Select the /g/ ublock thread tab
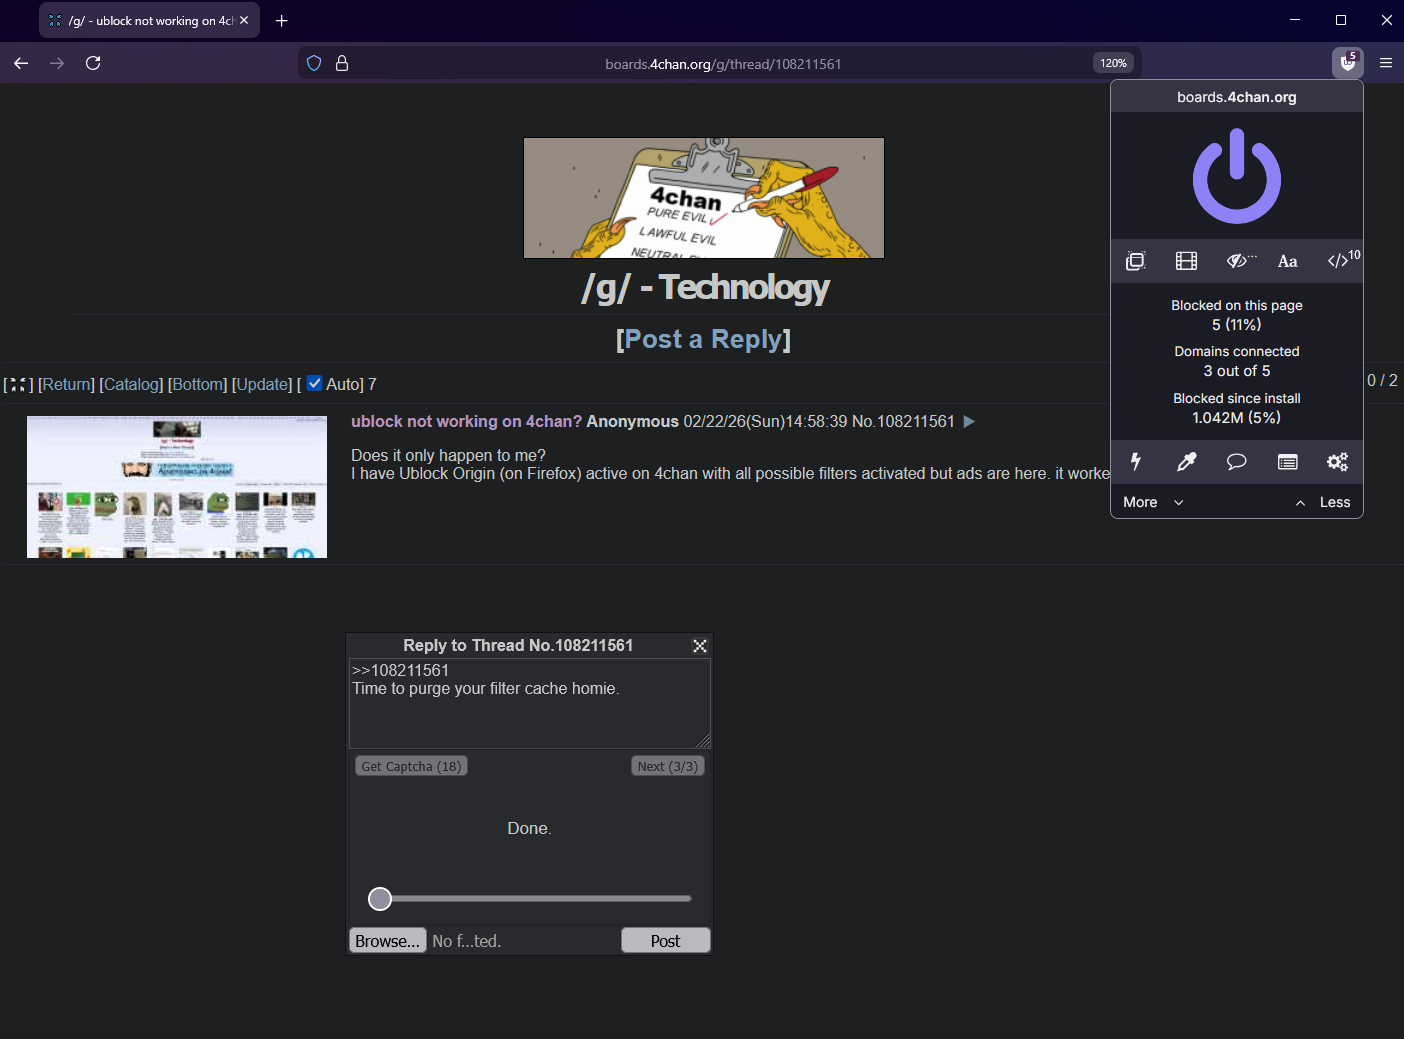Image resolution: width=1404 pixels, height=1039 pixels. click(148, 20)
